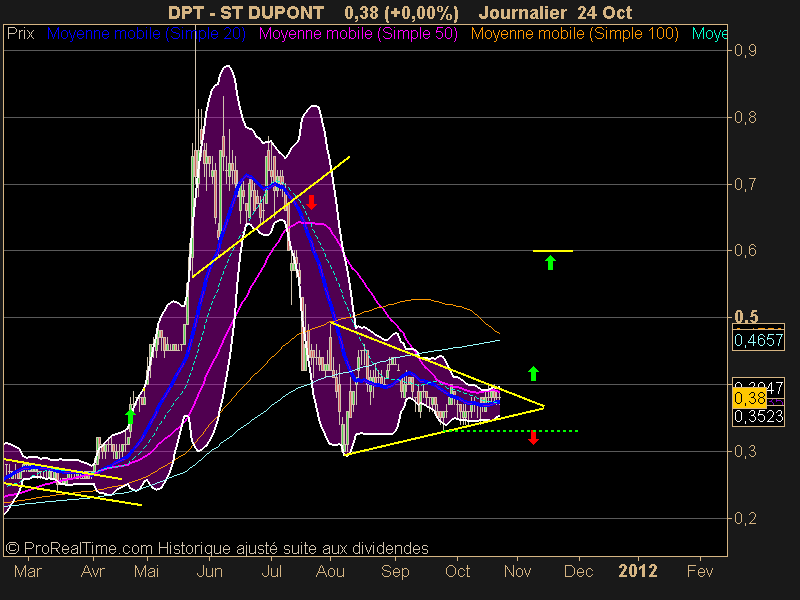
Task: Select the red arrow under the green dotted line
Action: [533, 438]
